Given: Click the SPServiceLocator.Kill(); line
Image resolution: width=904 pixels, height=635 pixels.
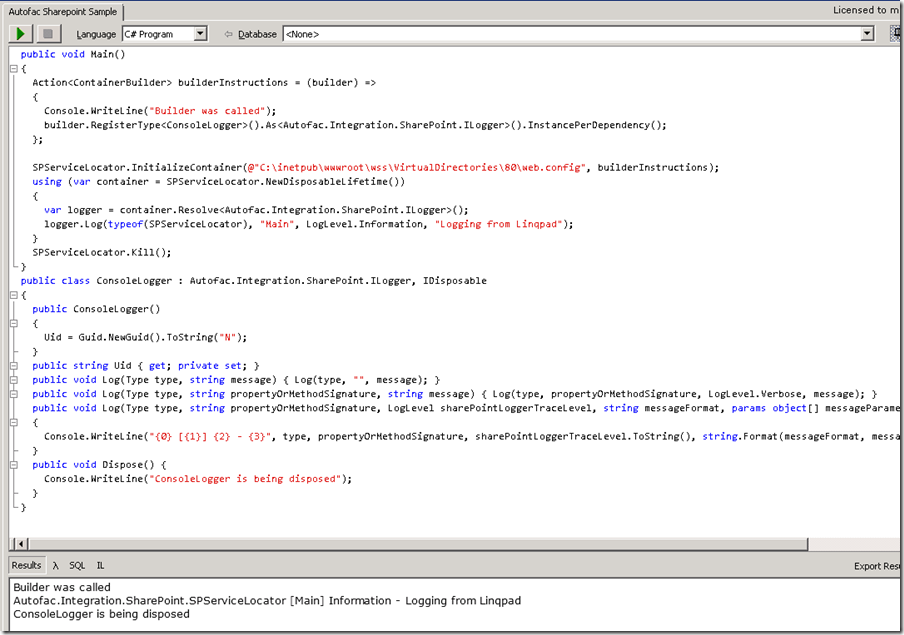Looking at the screenshot, I should pos(102,253).
